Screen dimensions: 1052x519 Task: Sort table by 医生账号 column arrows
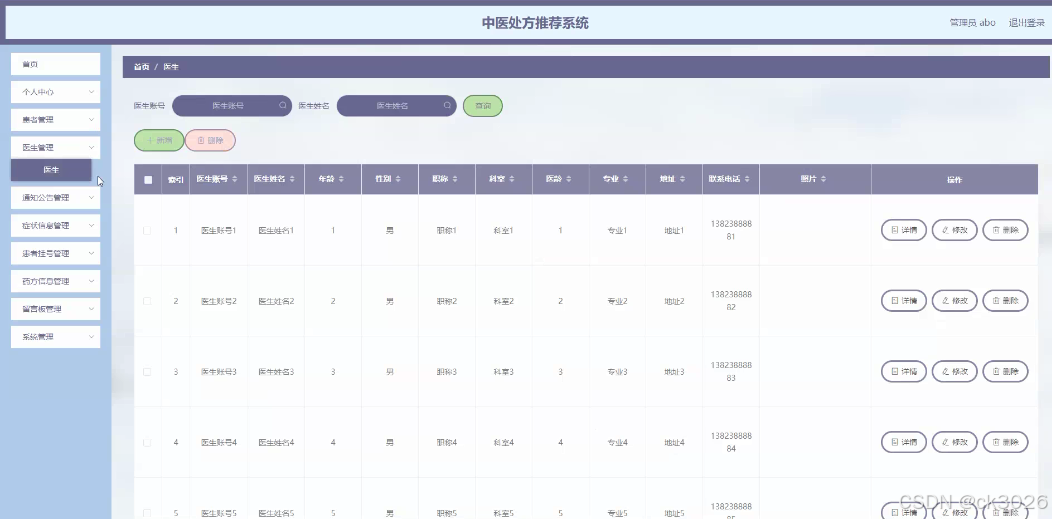tap(234, 179)
